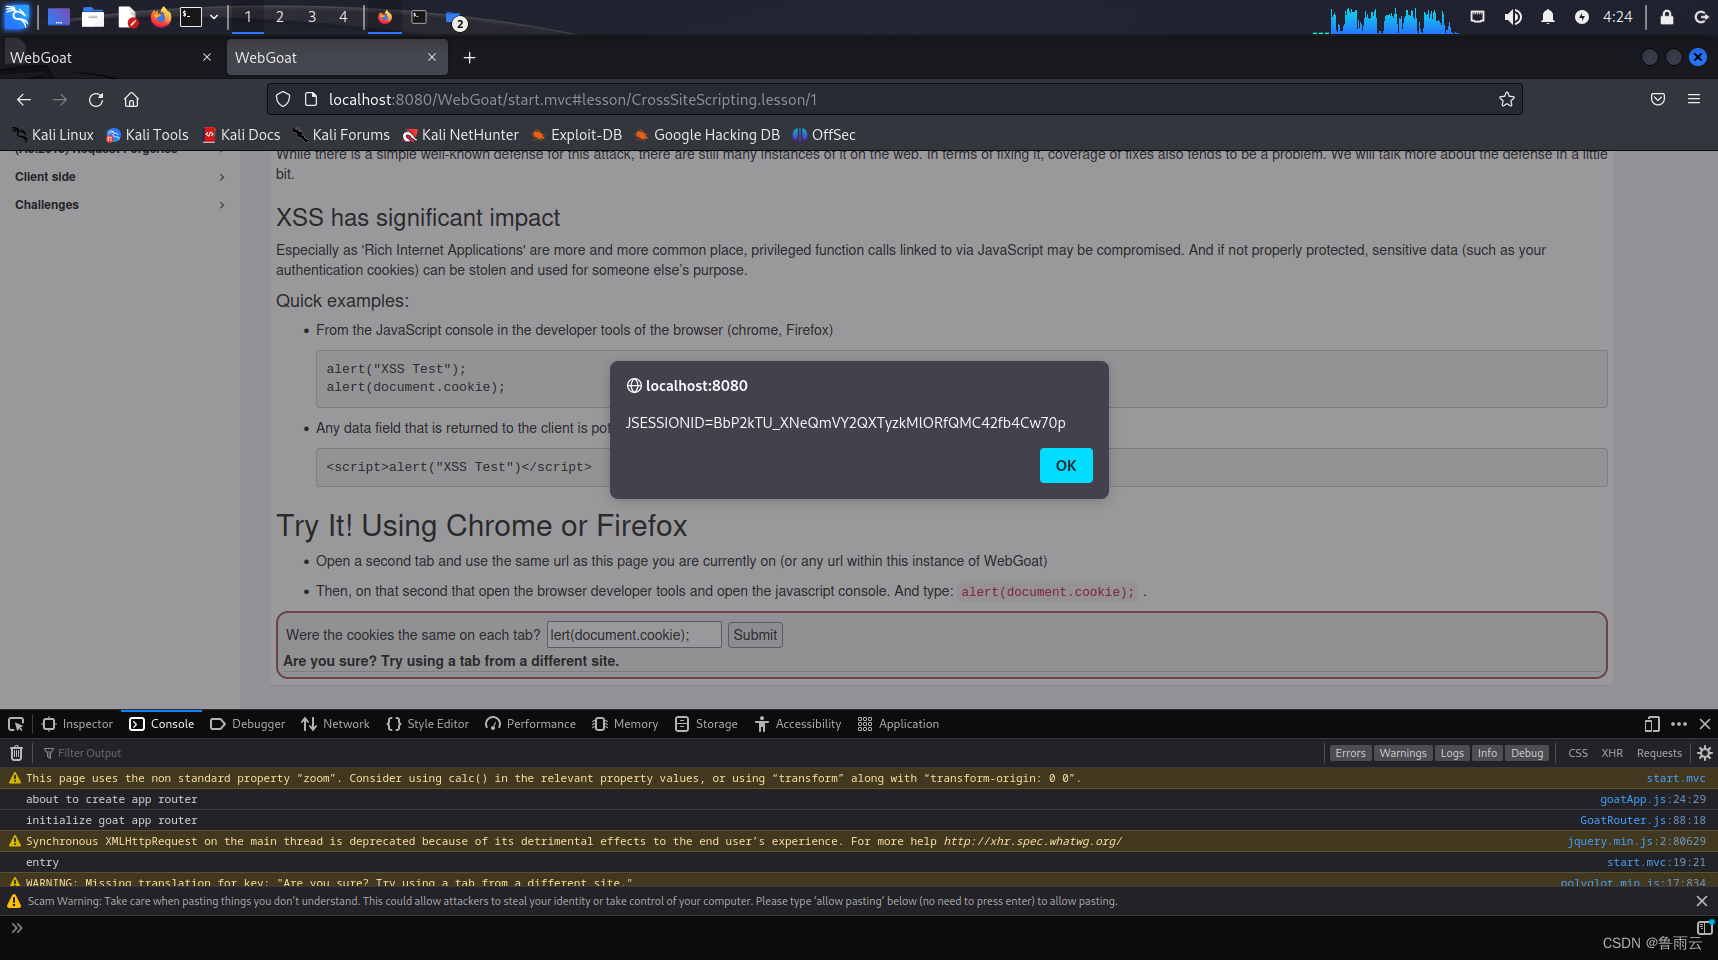The height and width of the screenshot is (960, 1718).
Task: Go back using the browser back arrow
Action: (24, 99)
